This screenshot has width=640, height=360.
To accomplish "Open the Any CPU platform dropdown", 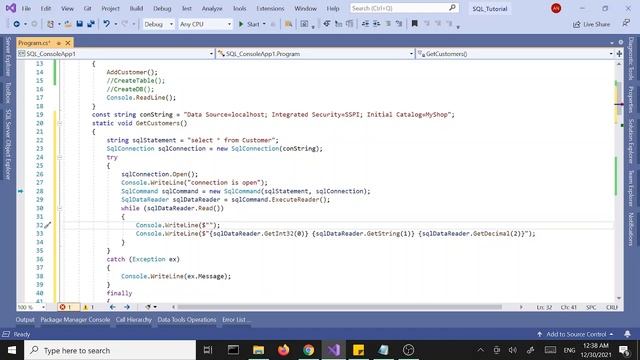I will pos(205,24).
